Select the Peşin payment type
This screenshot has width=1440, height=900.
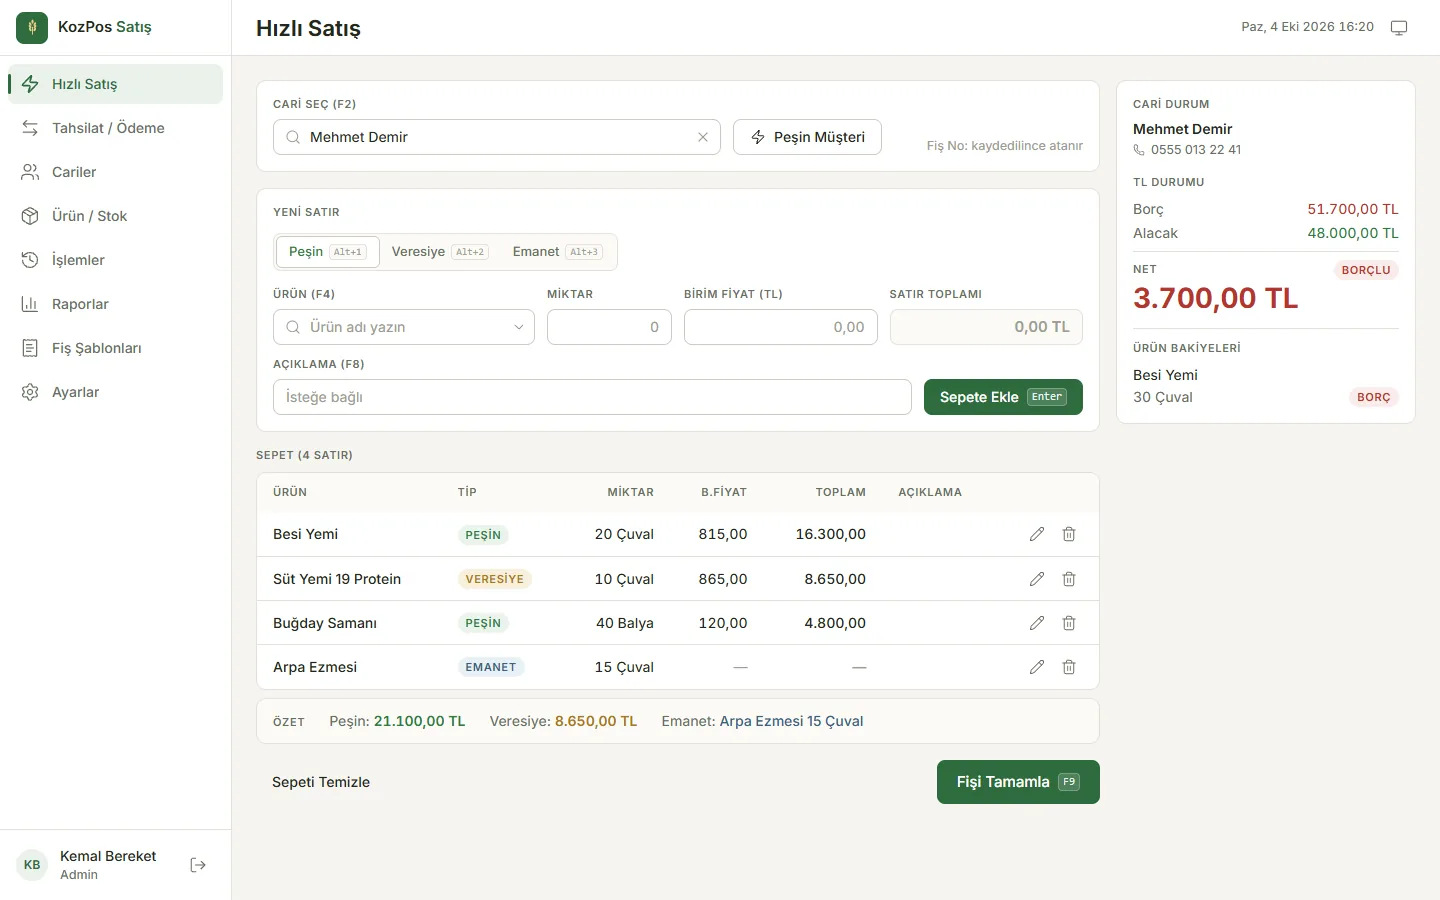click(328, 252)
